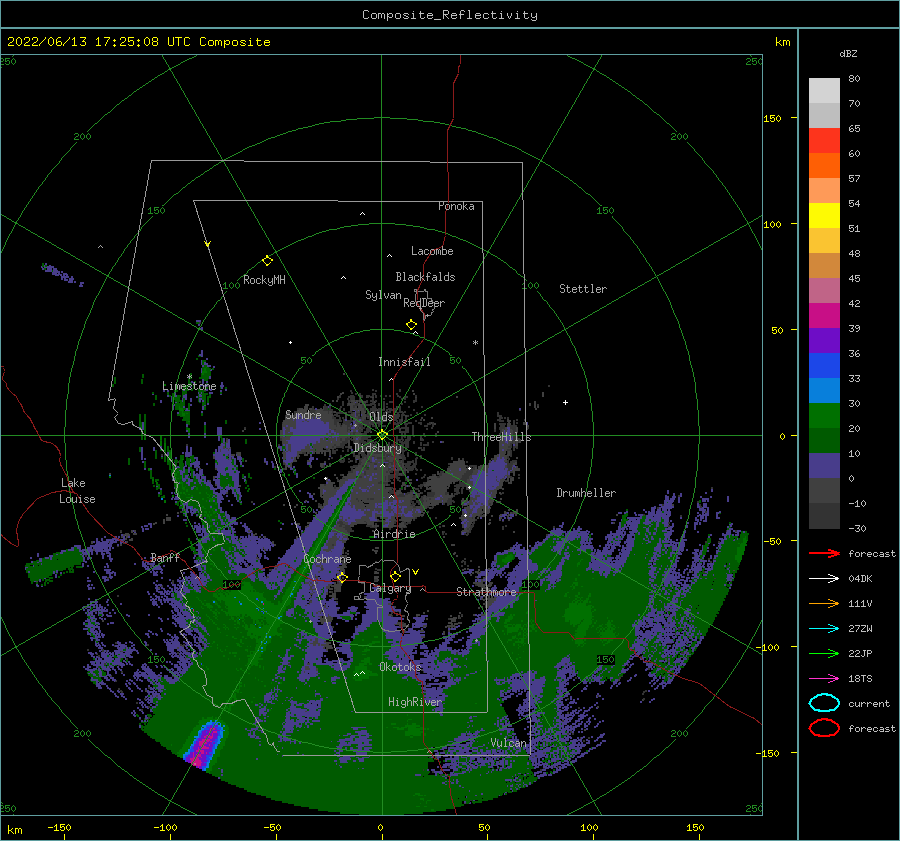Click the Vulcan city label
Image resolution: width=900 pixels, height=841 pixels.
coord(508,743)
